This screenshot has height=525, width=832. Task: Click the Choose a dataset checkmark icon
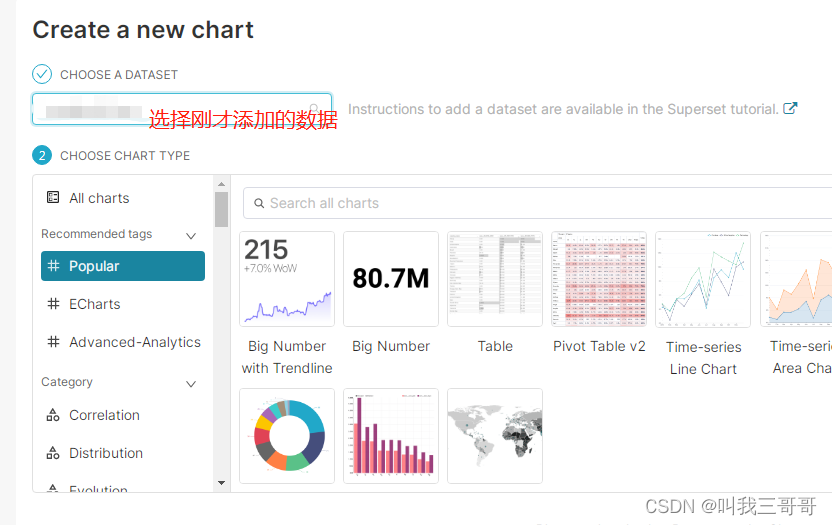42,74
